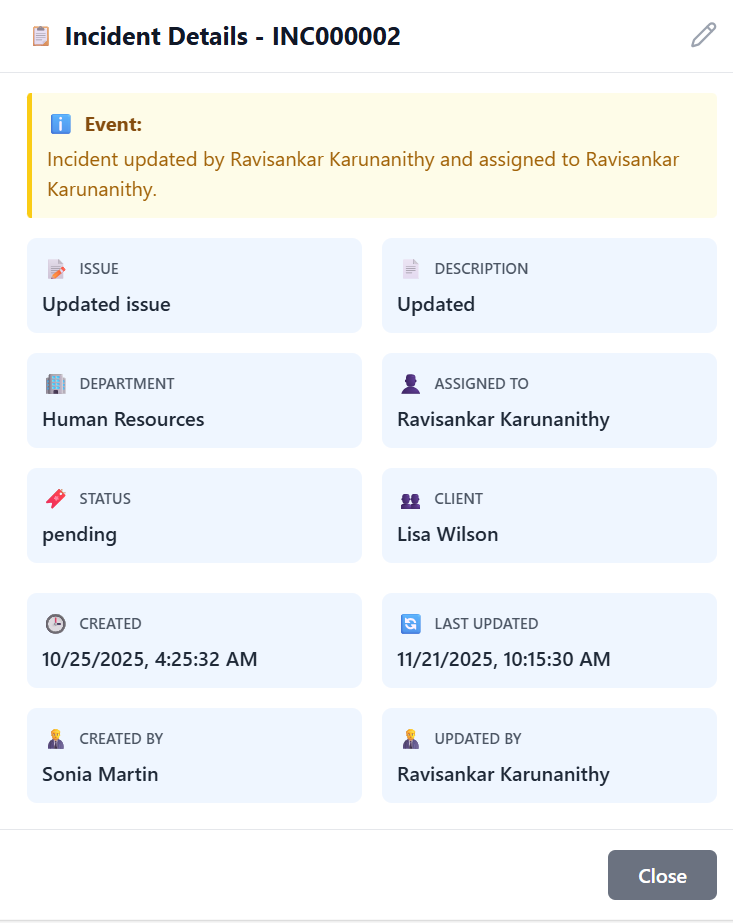Click the Department building icon
733x923 pixels.
point(56,384)
